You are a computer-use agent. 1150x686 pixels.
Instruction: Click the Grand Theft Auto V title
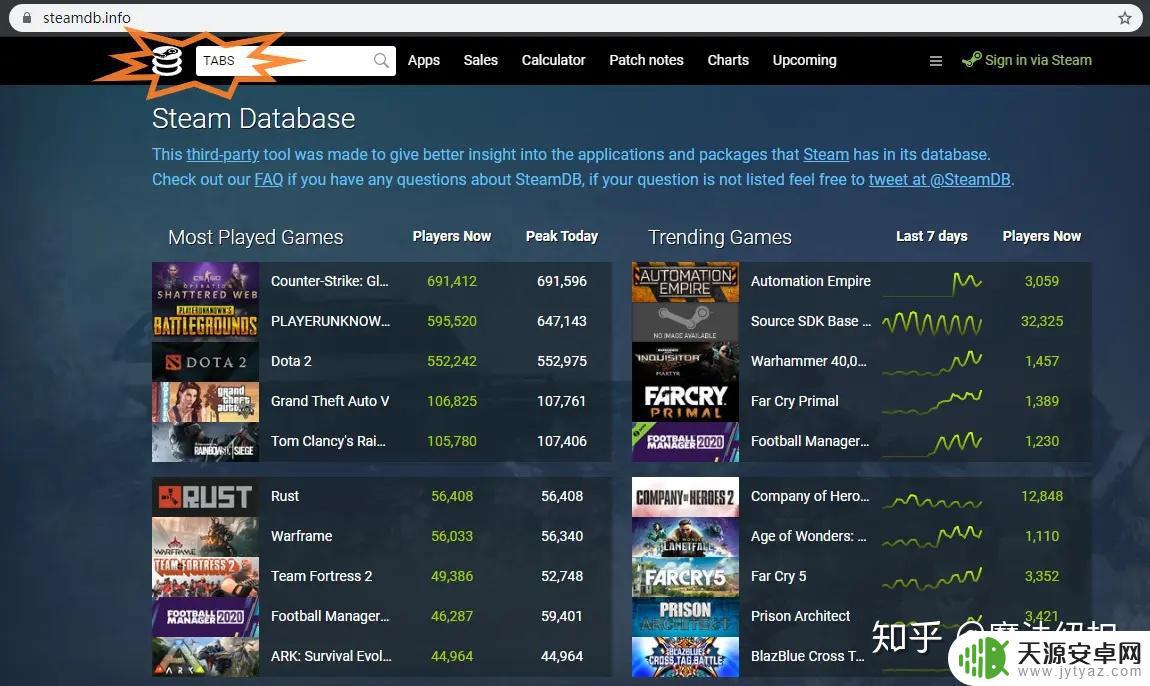click(330, 401)
